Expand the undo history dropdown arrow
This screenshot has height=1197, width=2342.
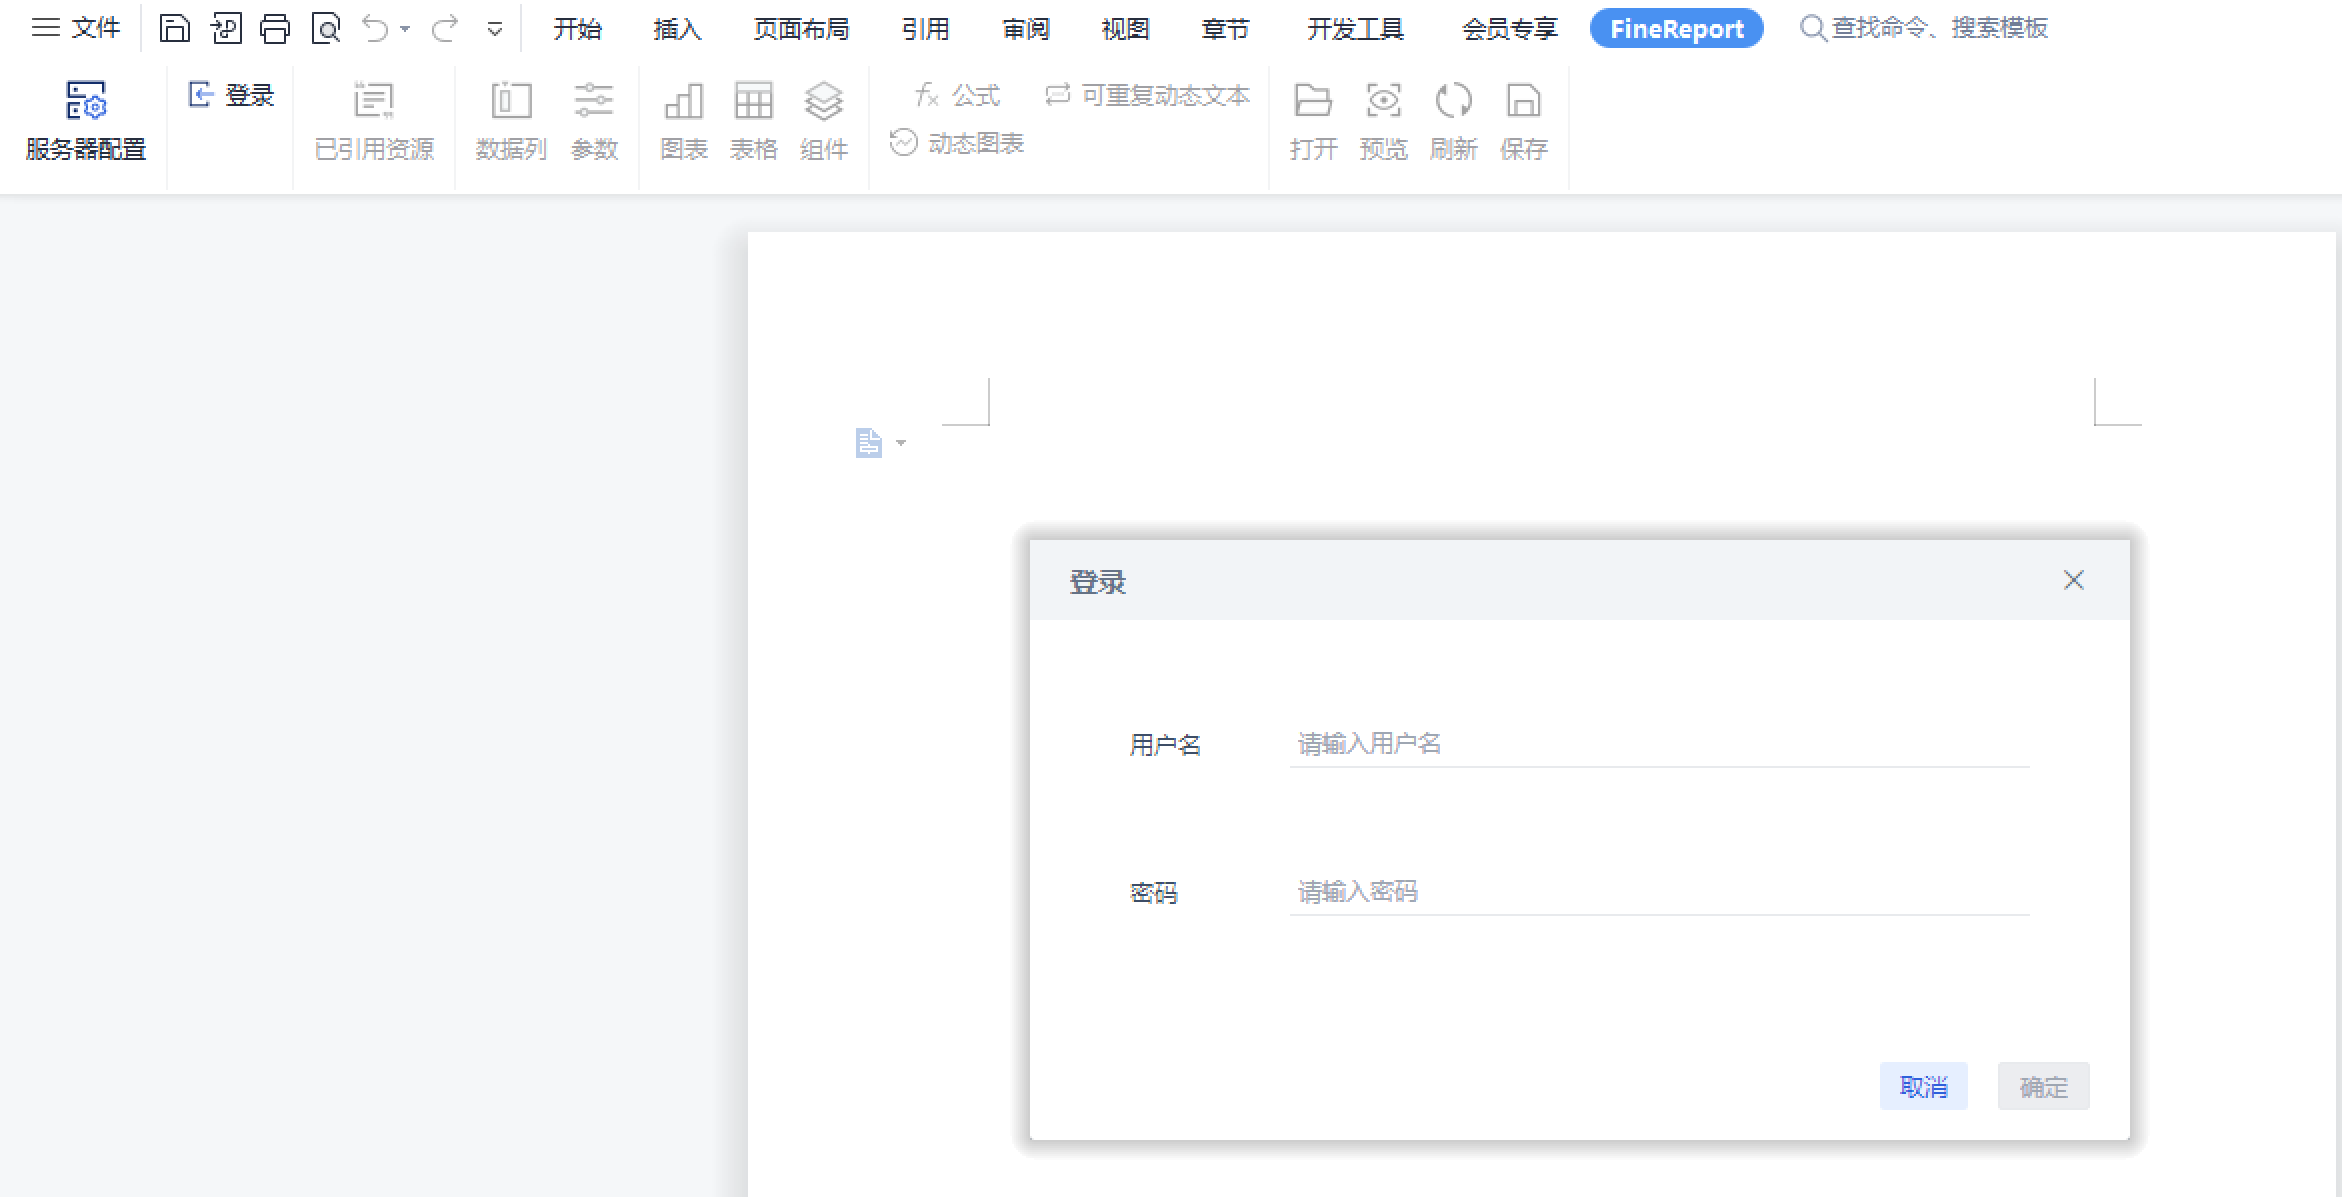(405, 29)
